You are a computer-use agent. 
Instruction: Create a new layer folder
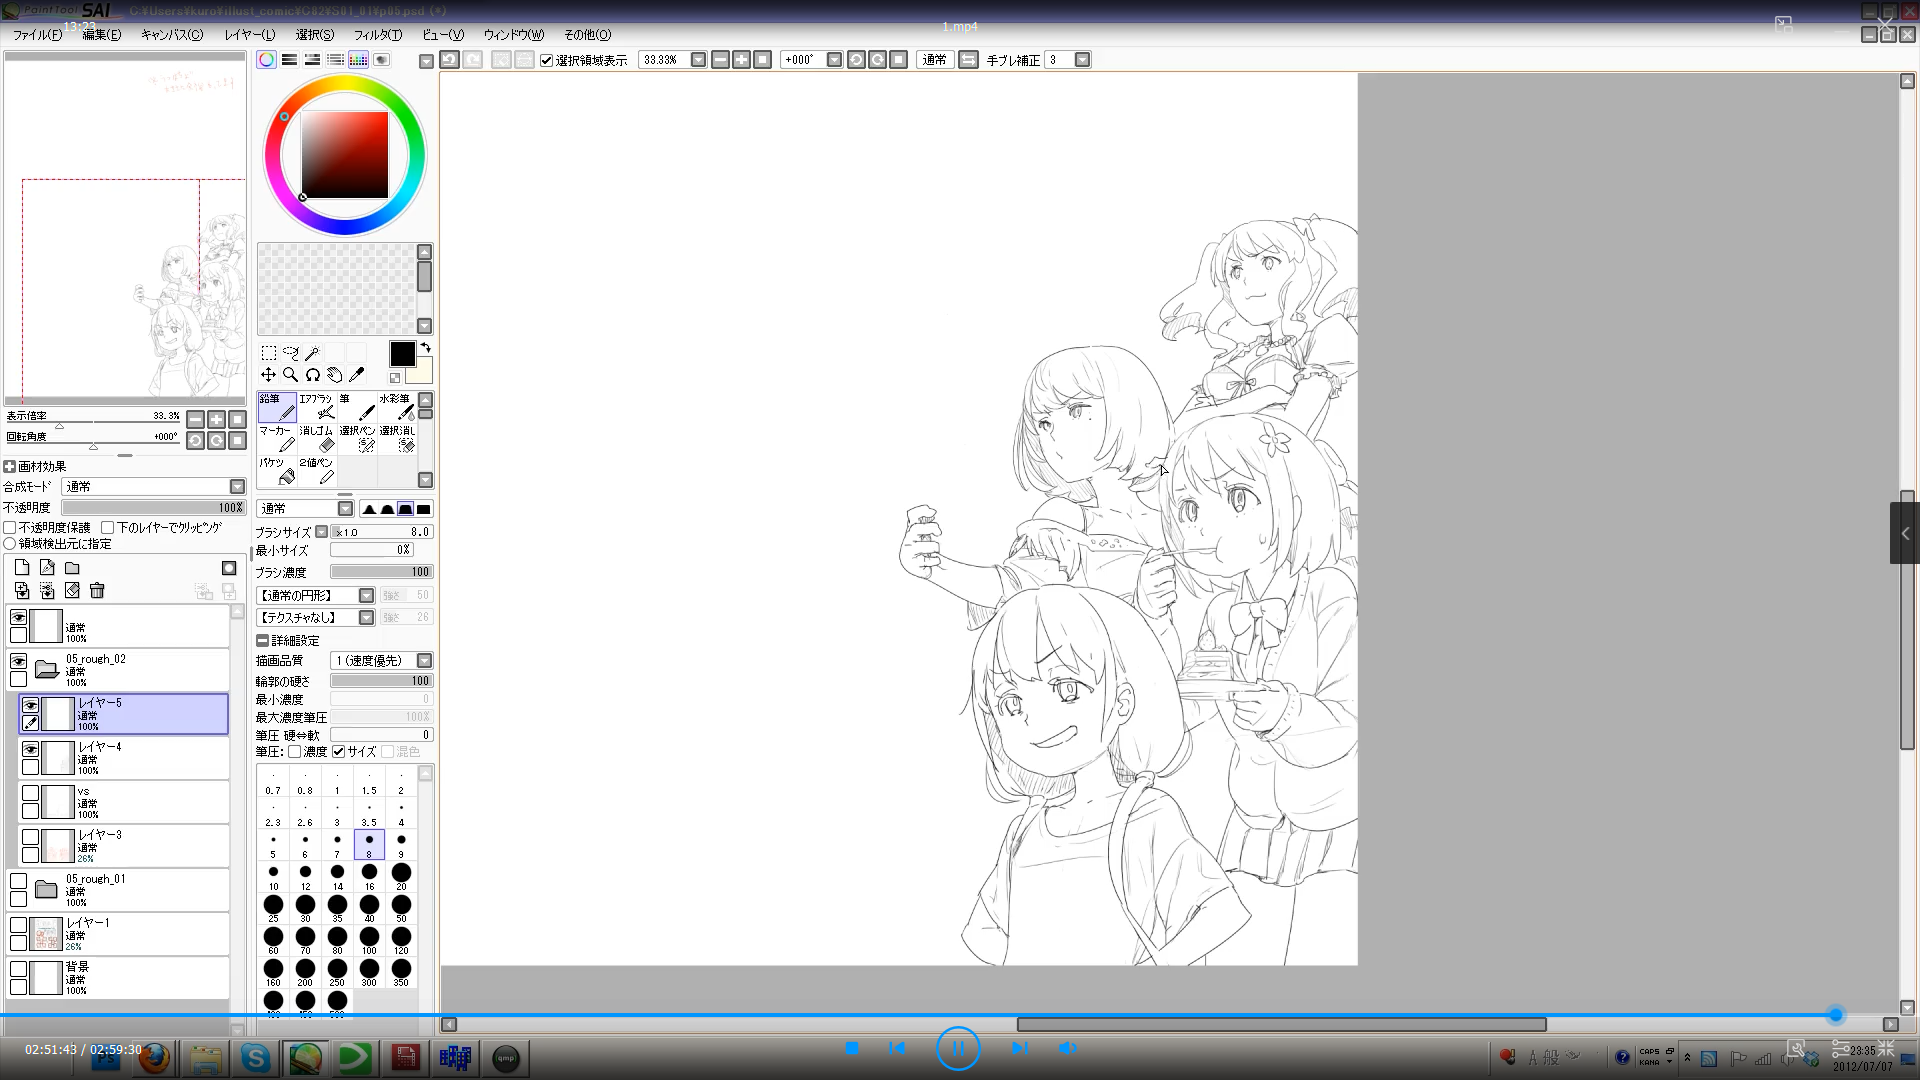pos(72,568)
